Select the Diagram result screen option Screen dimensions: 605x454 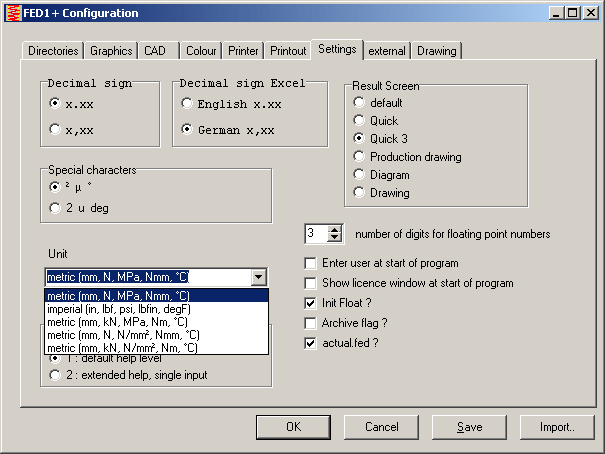point(359,175)
